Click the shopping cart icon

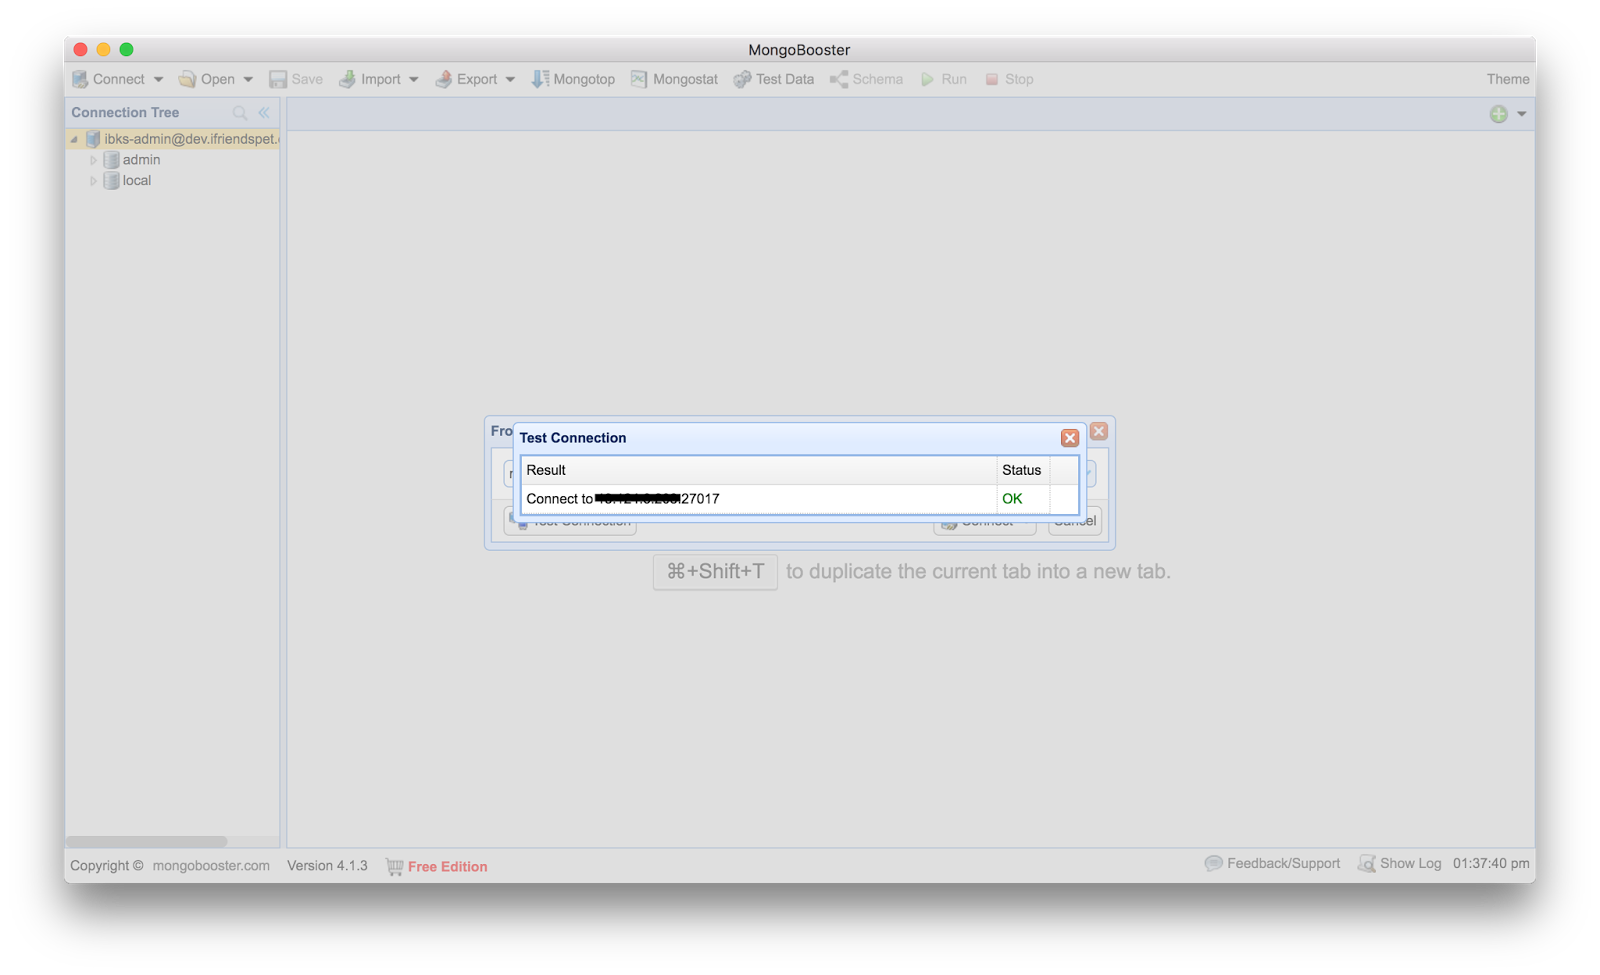395,867
